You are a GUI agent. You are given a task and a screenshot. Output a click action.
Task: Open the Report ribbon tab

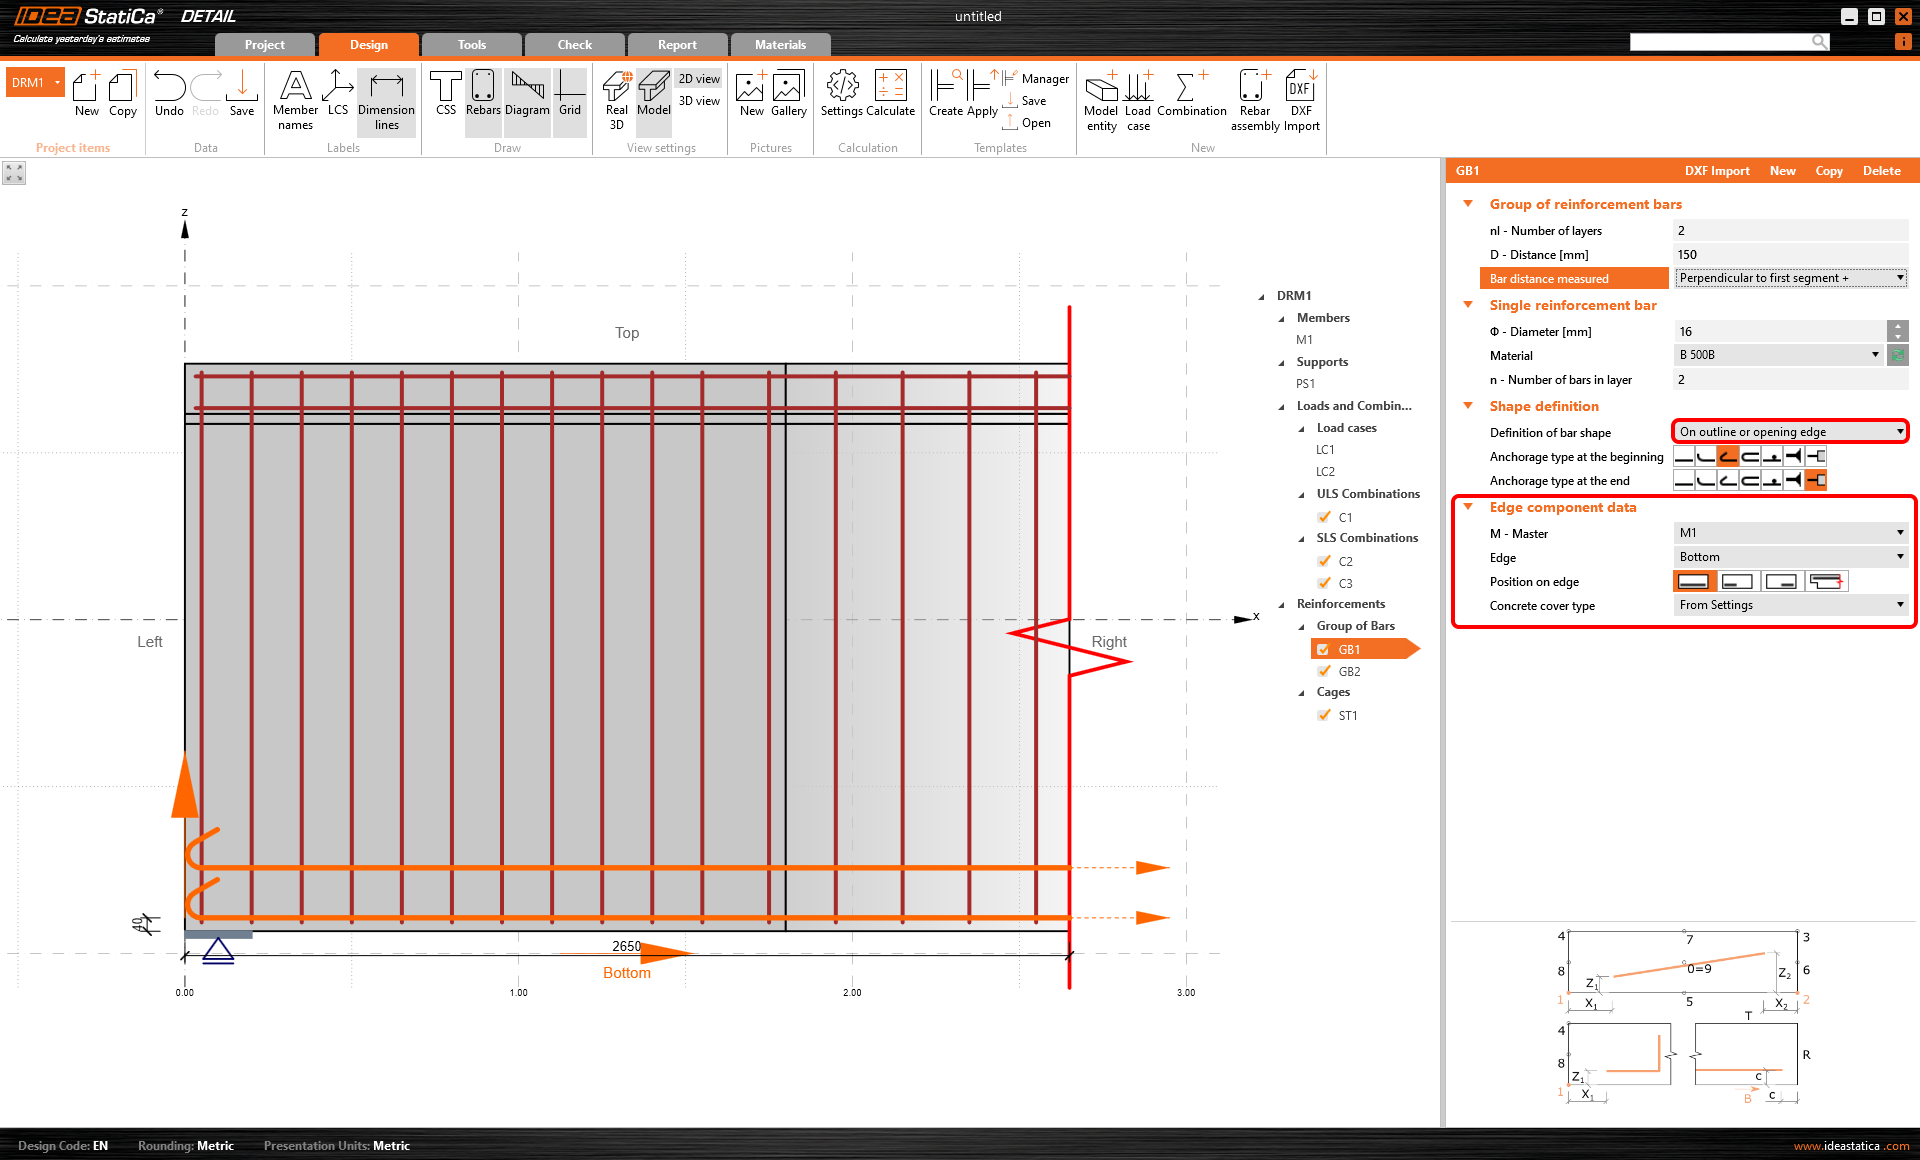(x=677, y=44)
